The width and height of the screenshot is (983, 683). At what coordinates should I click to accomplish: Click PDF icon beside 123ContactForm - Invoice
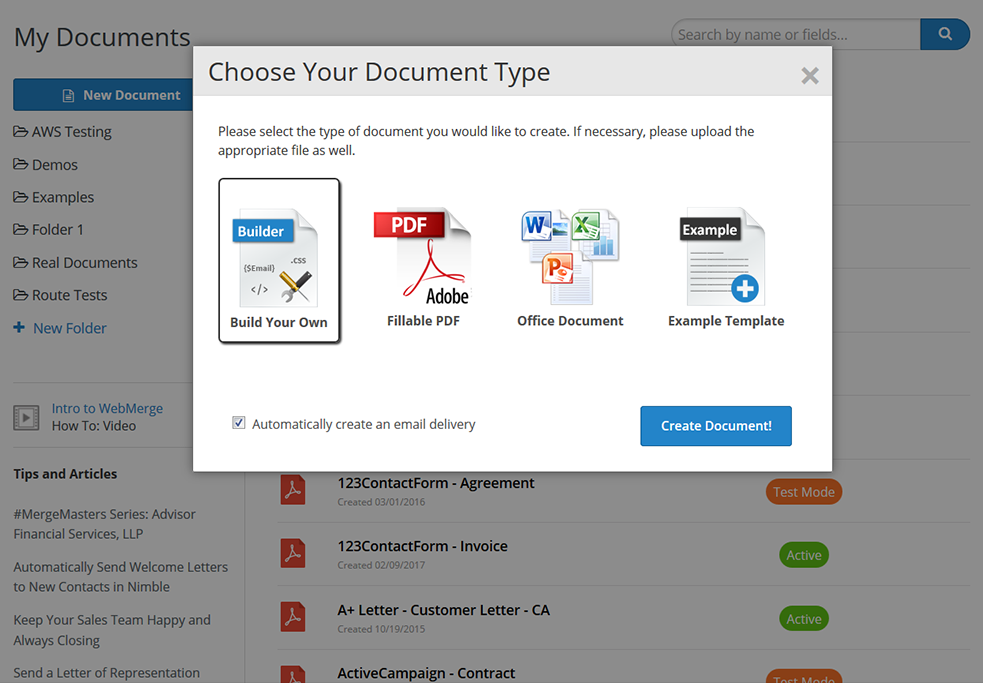coord(292,554)
